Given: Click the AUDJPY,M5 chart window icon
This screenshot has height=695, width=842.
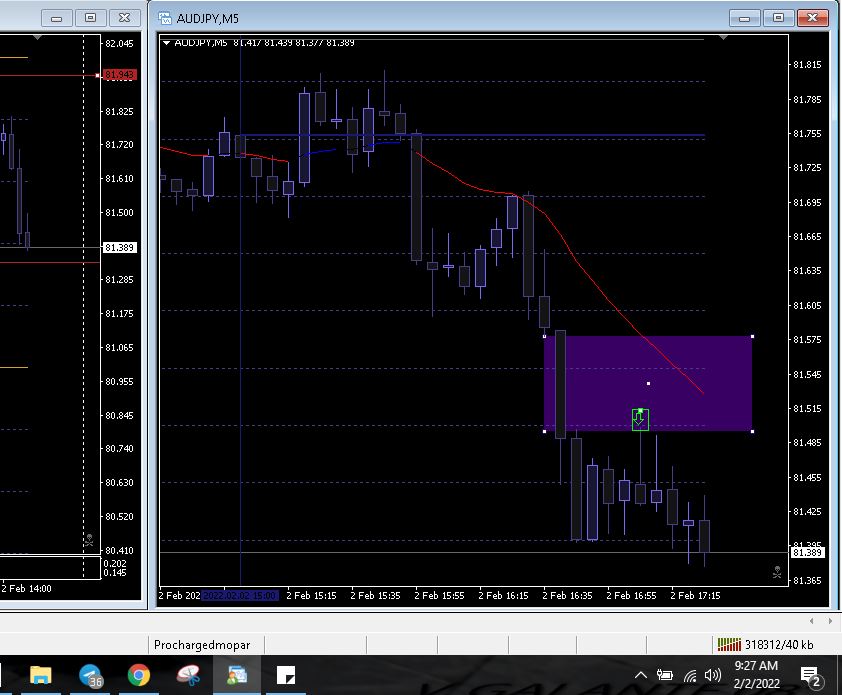Looking at the screenshot, I should pos(165,18).
